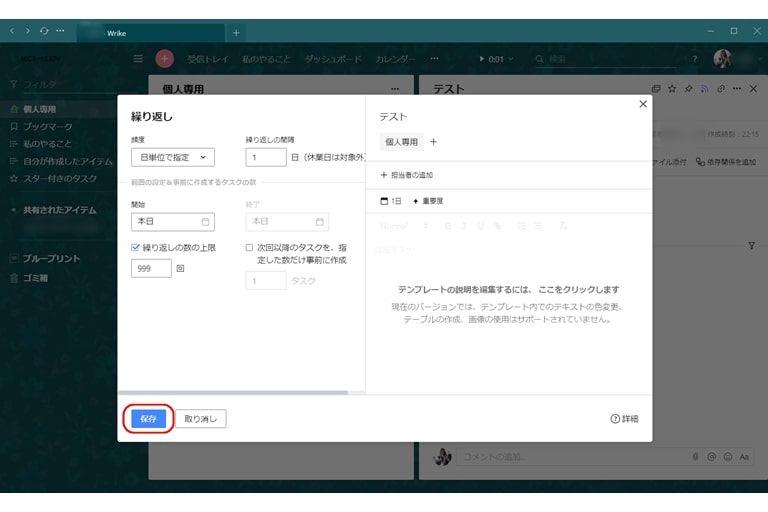Open テスト task in new window icon
The width and height of the screenshot is (768, 512).
tap(656, 89)
